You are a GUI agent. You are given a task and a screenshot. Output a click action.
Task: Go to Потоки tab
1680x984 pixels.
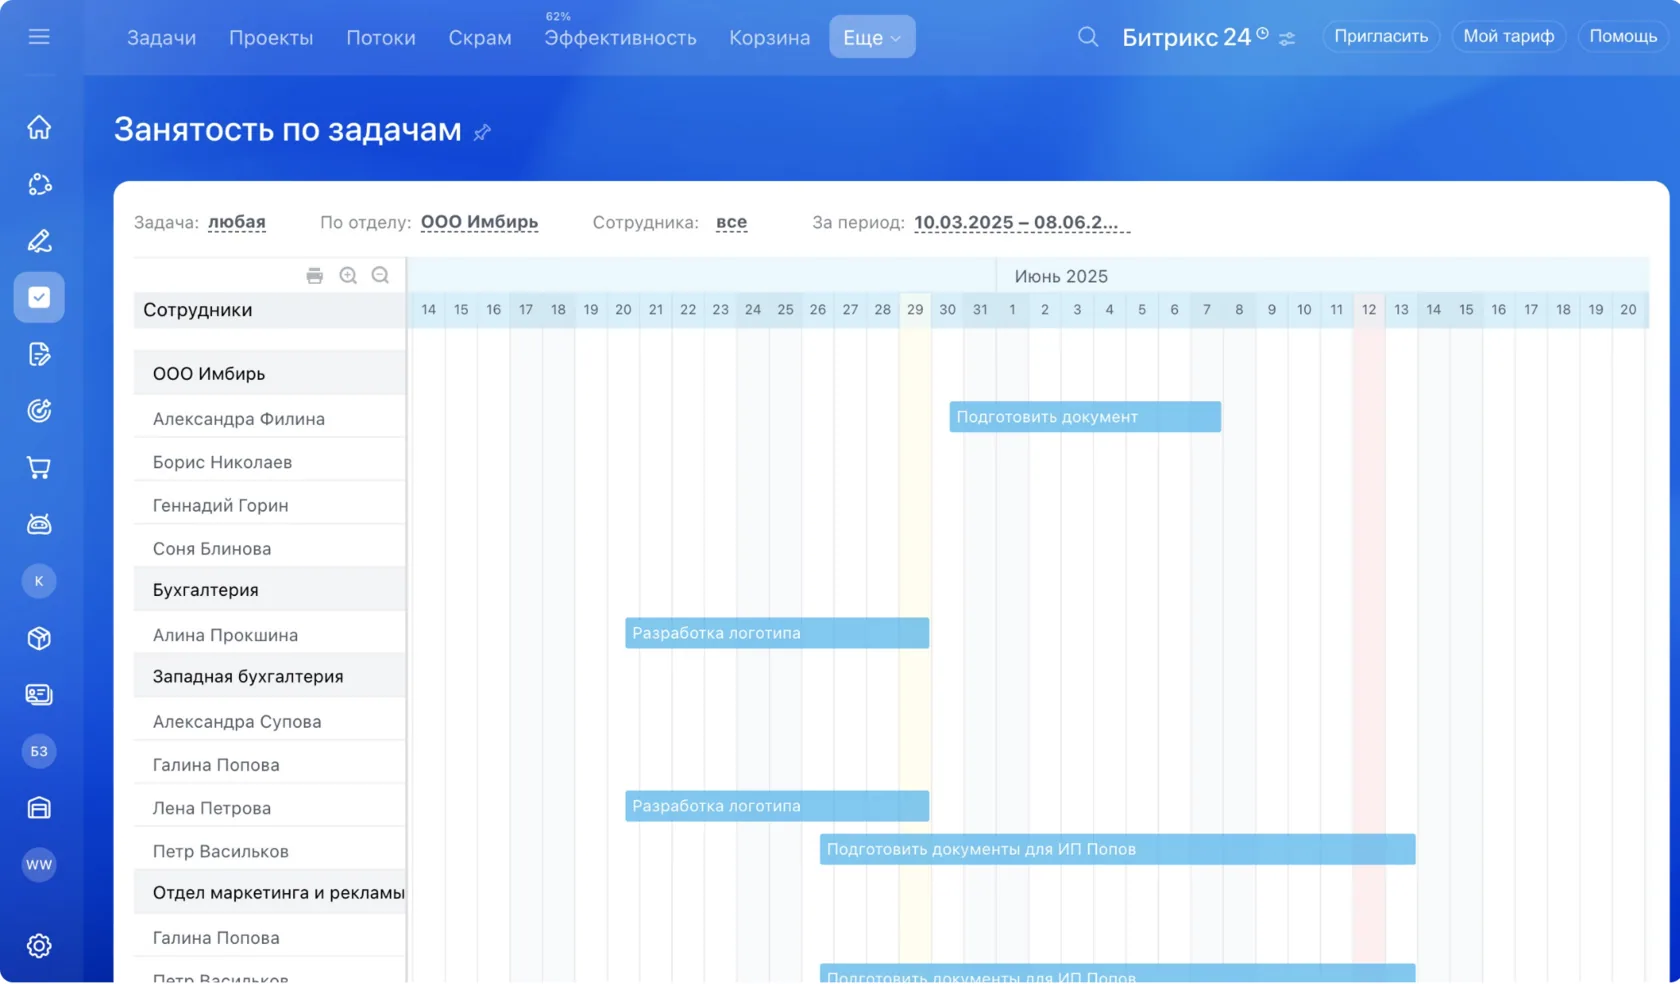[x=381, y=38]
